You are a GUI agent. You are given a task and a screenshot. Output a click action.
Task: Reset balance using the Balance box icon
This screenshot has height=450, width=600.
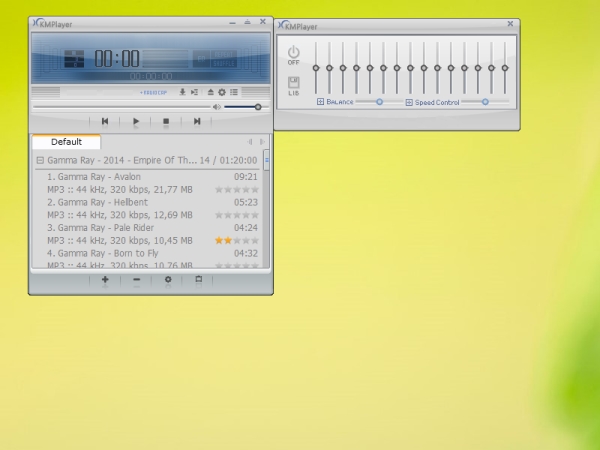[x=320, y=102]
